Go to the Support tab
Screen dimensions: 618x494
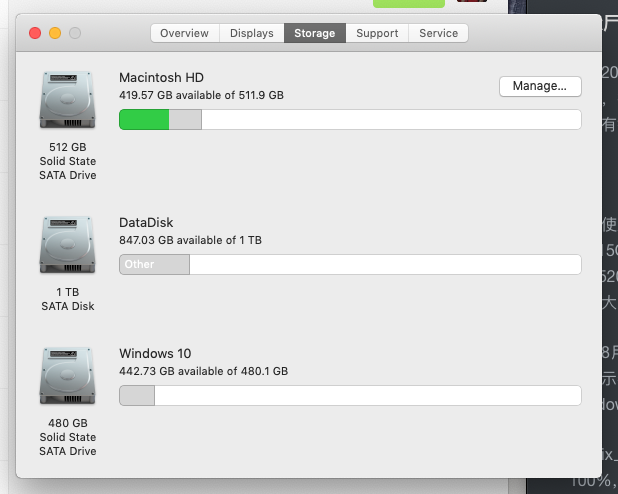pos(377,33)
